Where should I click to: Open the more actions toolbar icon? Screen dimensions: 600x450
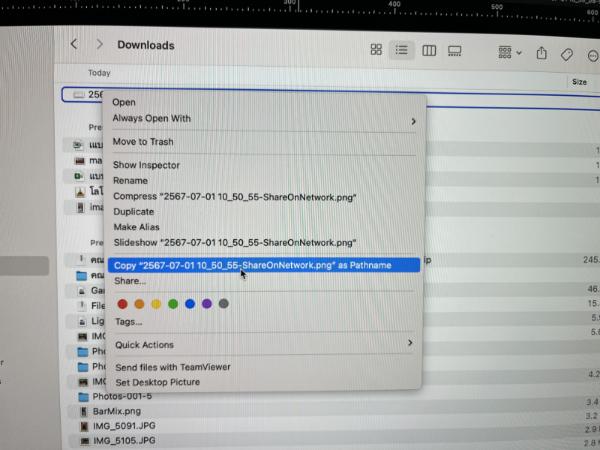pyautogui.click(x=593, y=56)
